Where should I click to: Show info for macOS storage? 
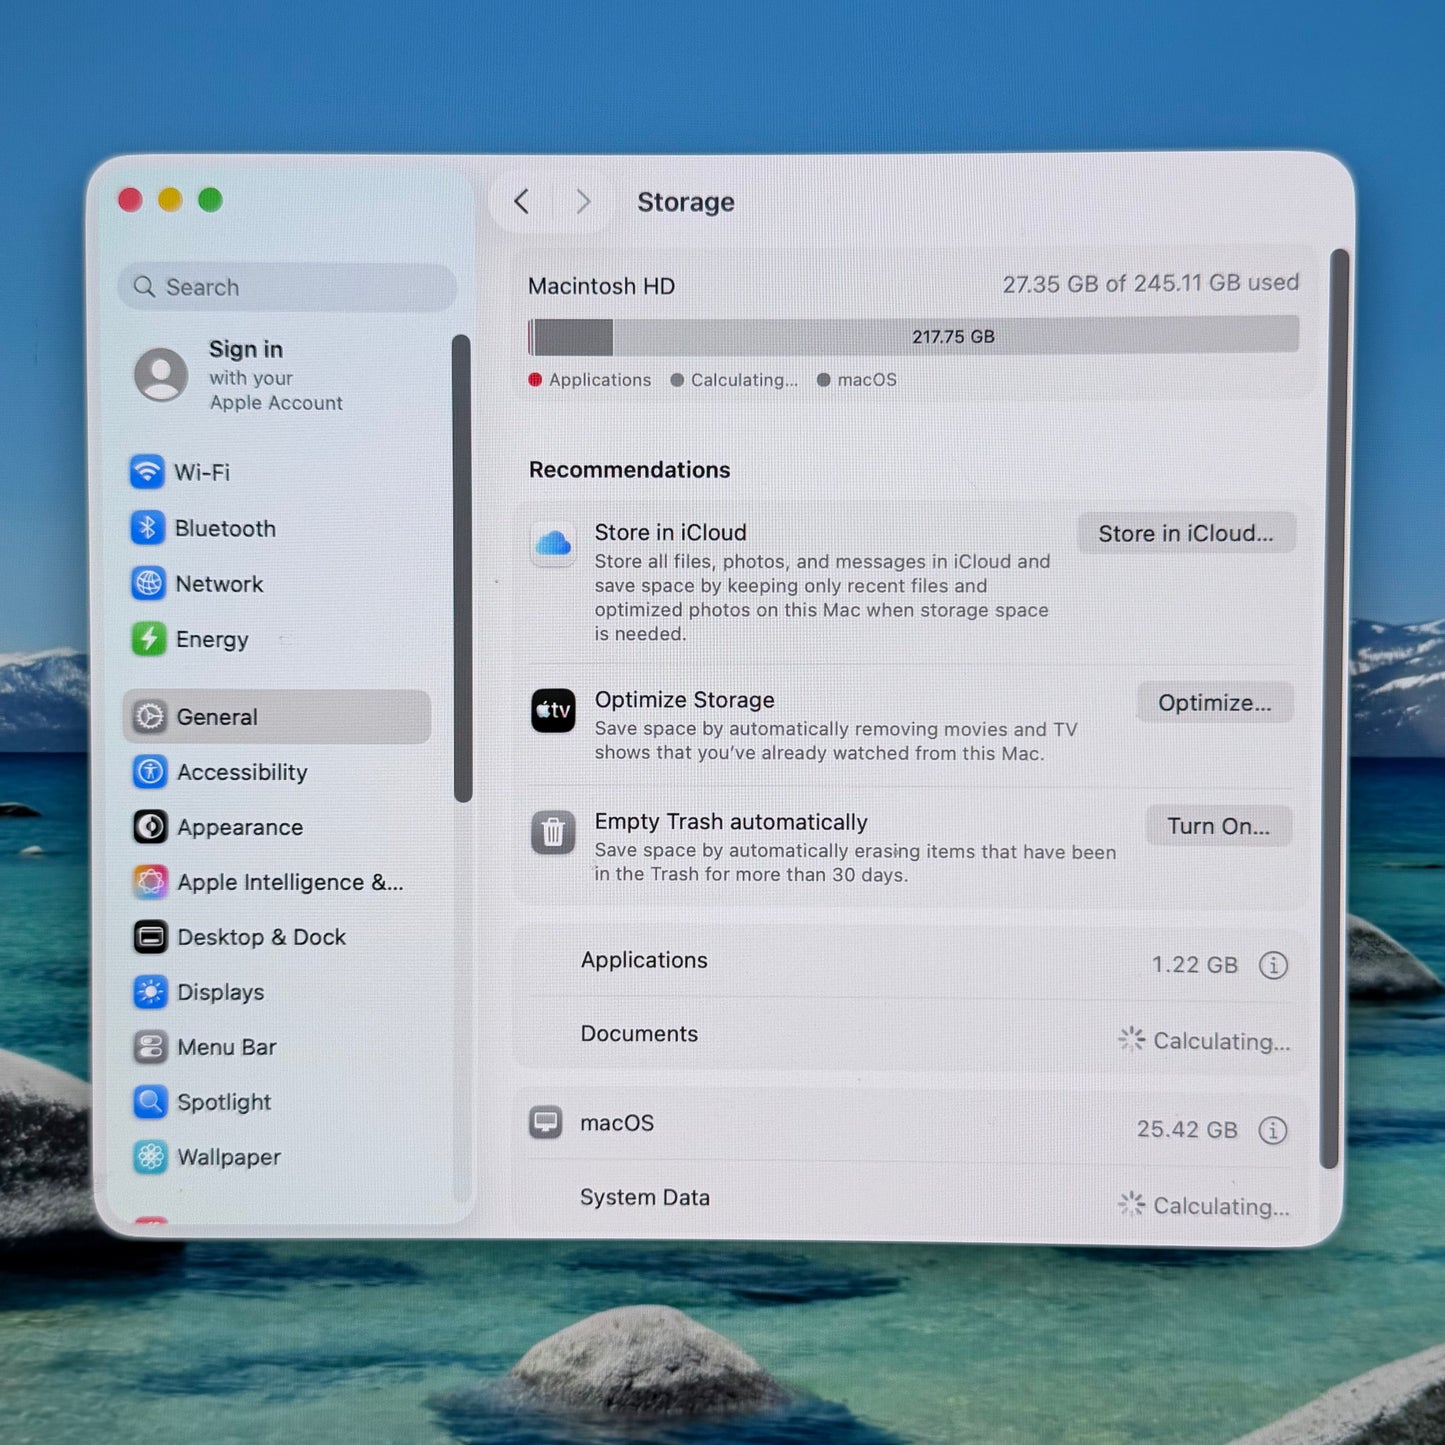[1272, 1130]
